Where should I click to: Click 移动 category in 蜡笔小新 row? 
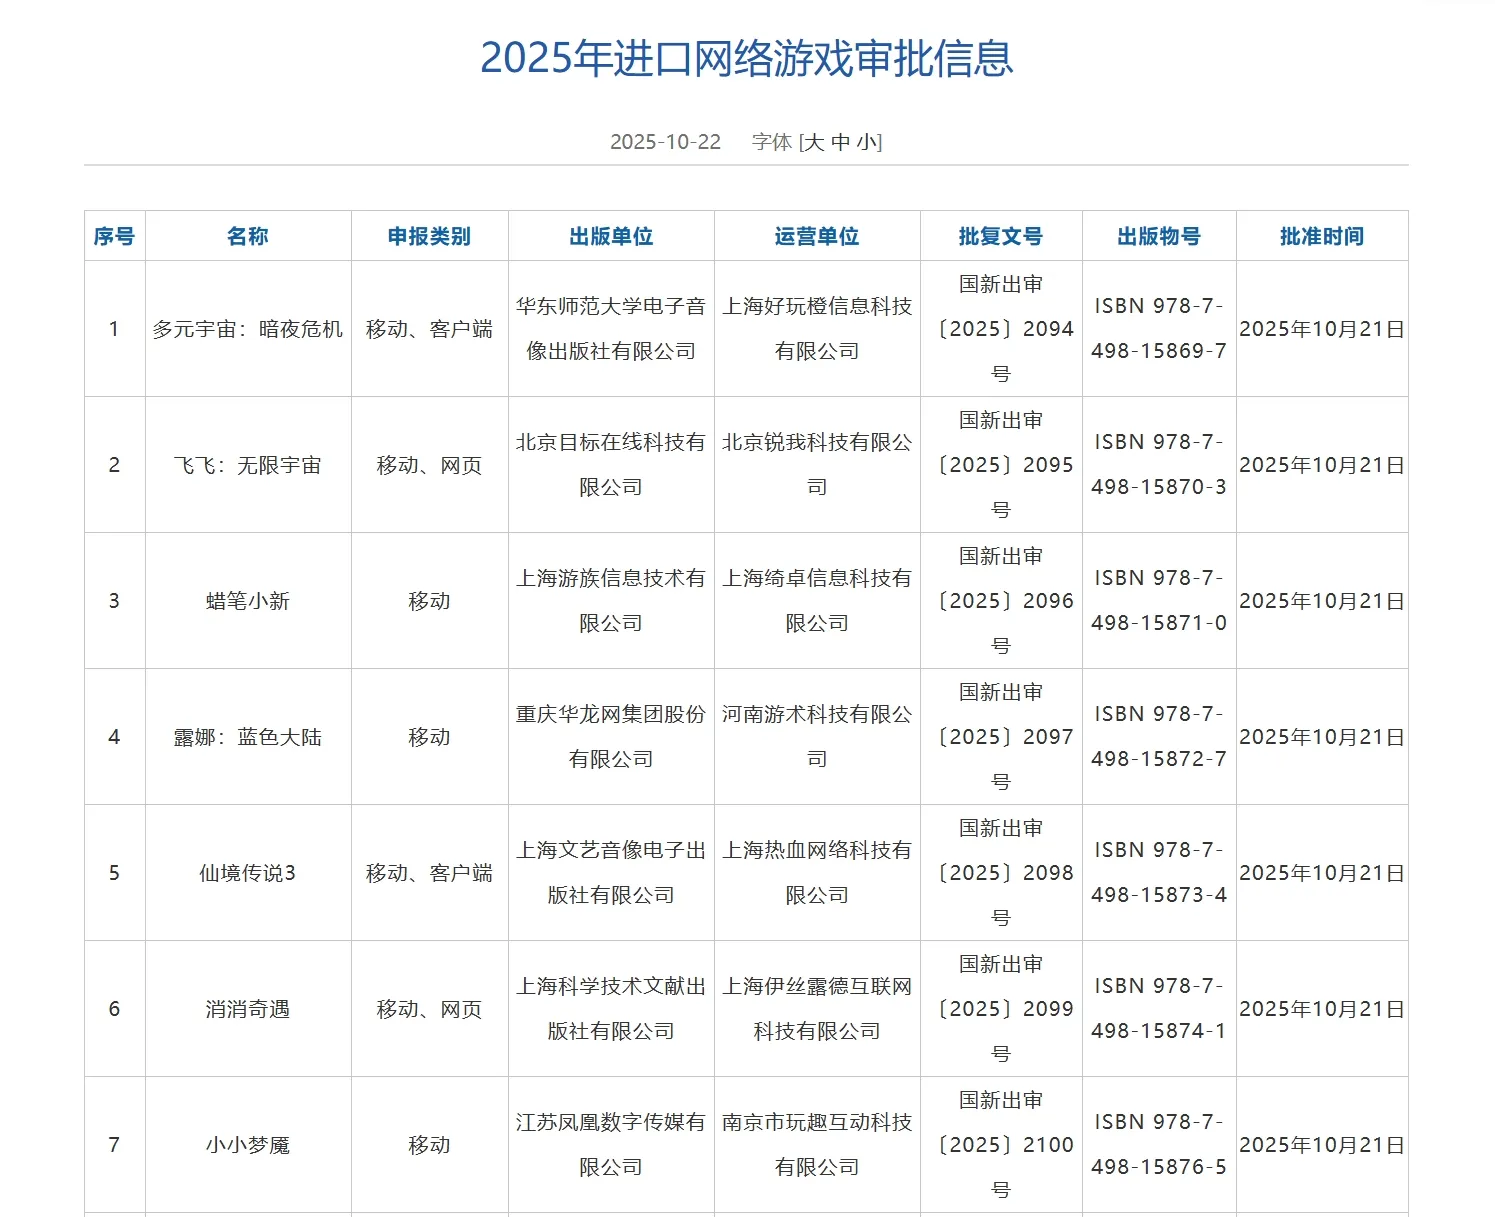[x=430, y=601]
